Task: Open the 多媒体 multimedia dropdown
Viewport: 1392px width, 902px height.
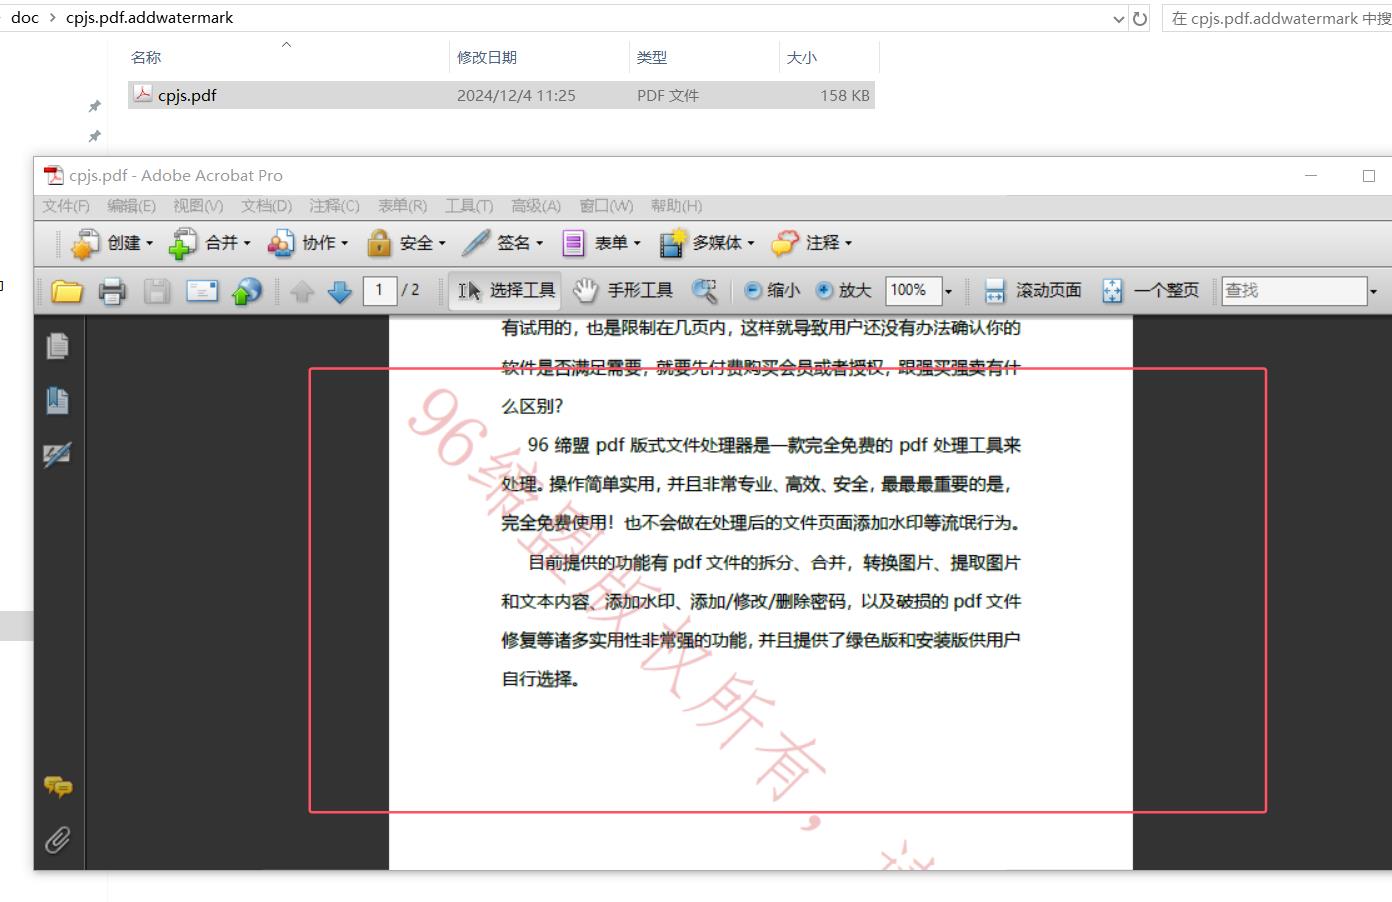Action: tap(707, 243)
